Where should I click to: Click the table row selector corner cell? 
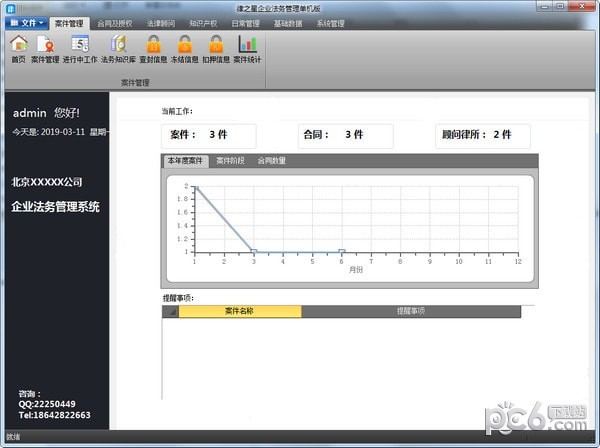coord(170,311)
